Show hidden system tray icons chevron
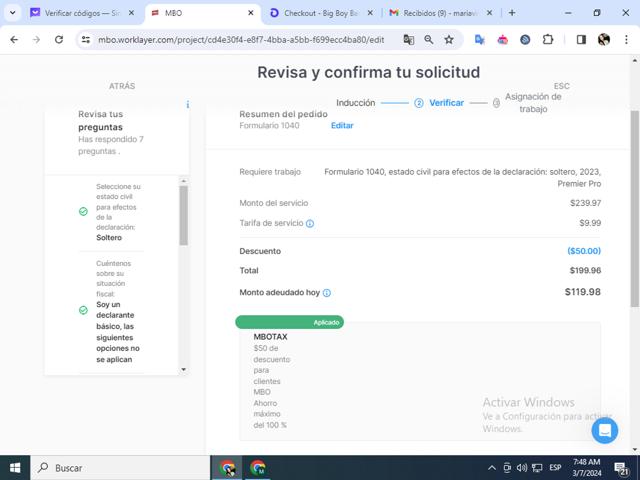The width and height of the screenshot is (640, 480). pyautogui.click(x=492, y=468)
